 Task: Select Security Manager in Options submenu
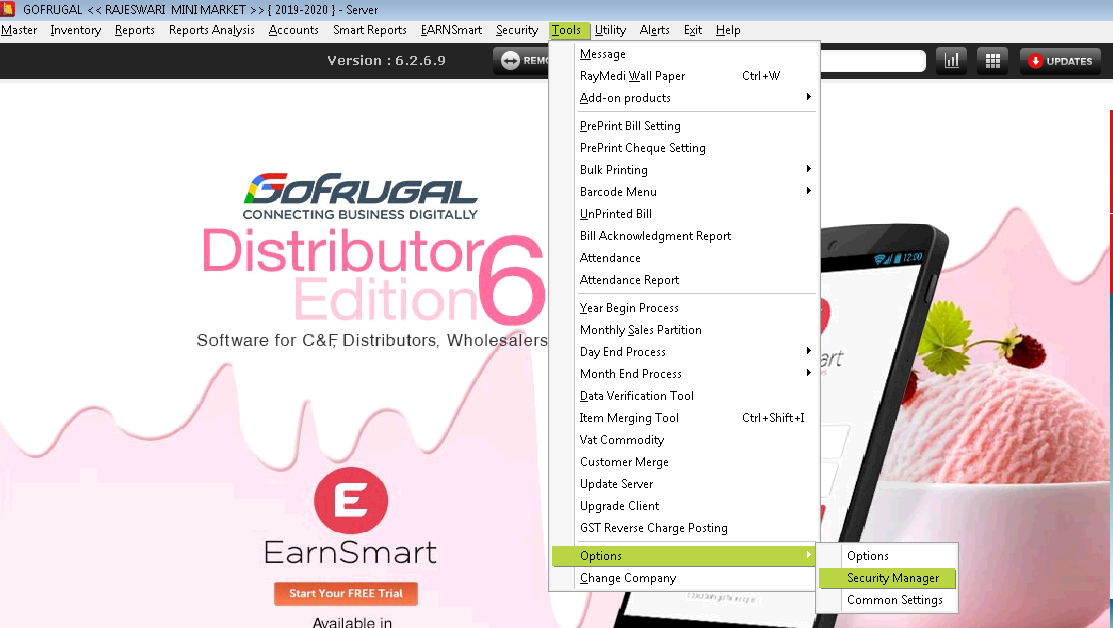pyautogui.click(x=892, y=578)
